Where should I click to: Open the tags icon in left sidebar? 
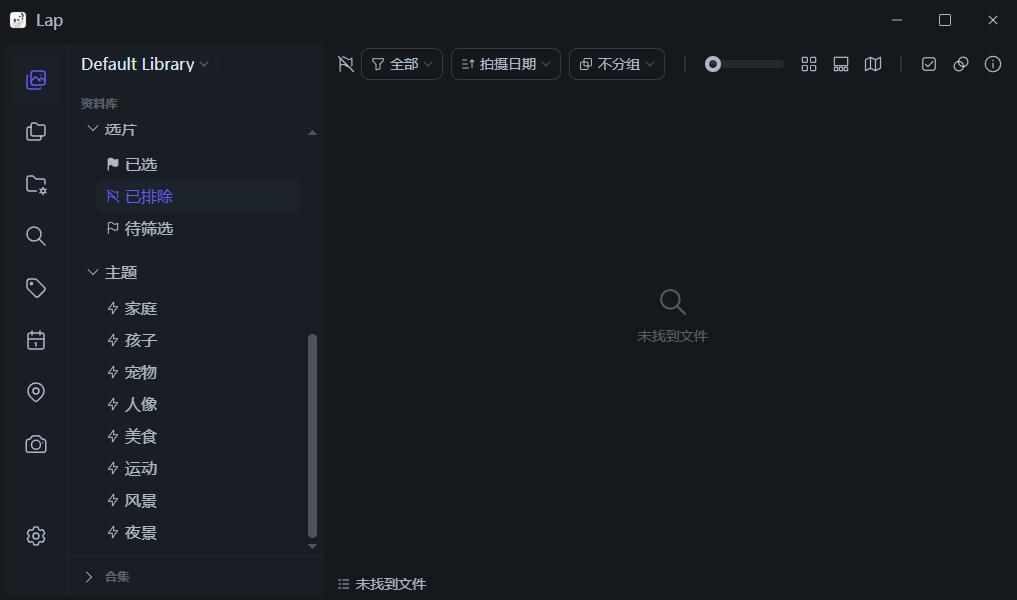[x=36, y=288]
